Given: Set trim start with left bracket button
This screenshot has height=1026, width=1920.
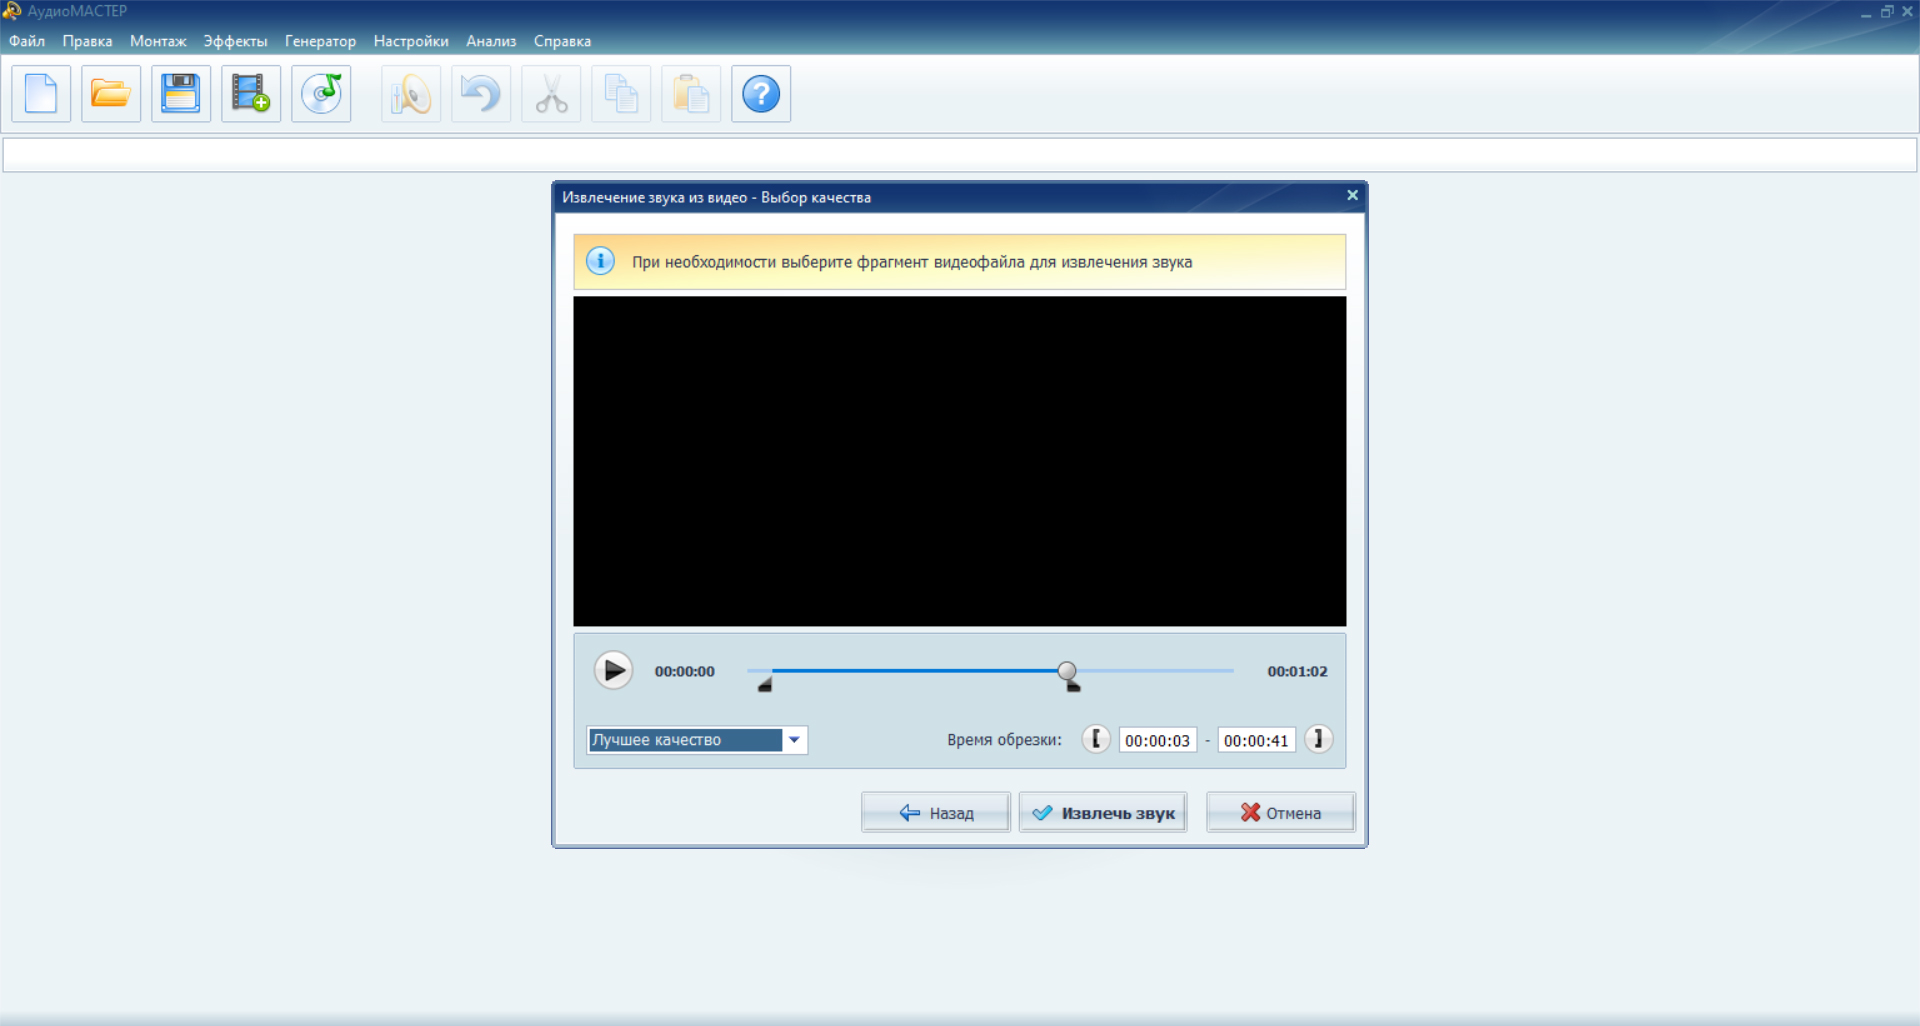Looking at the screenshot, I should (1096, 739).
